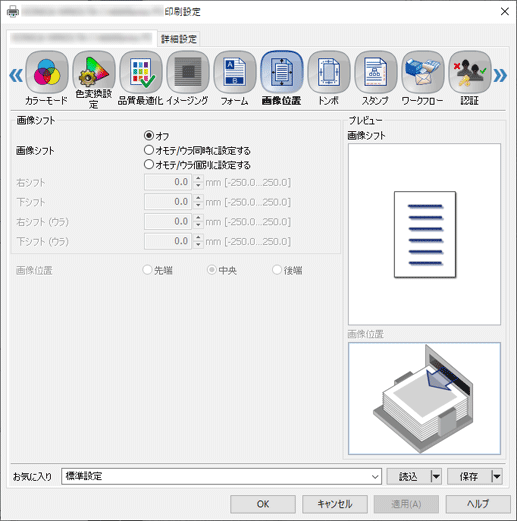Click the 右シフト (ウラ) value field
This screenshot has width=517, height=521.
pyautogui.click(x=168, y=221)
